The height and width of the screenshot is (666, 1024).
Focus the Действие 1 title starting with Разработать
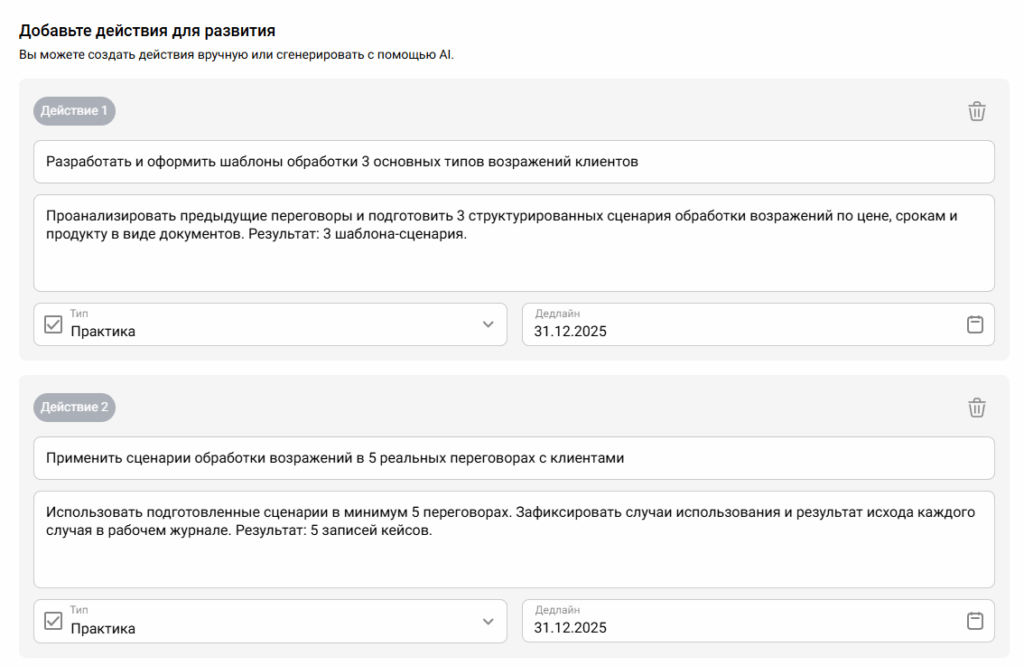point(342,162)
